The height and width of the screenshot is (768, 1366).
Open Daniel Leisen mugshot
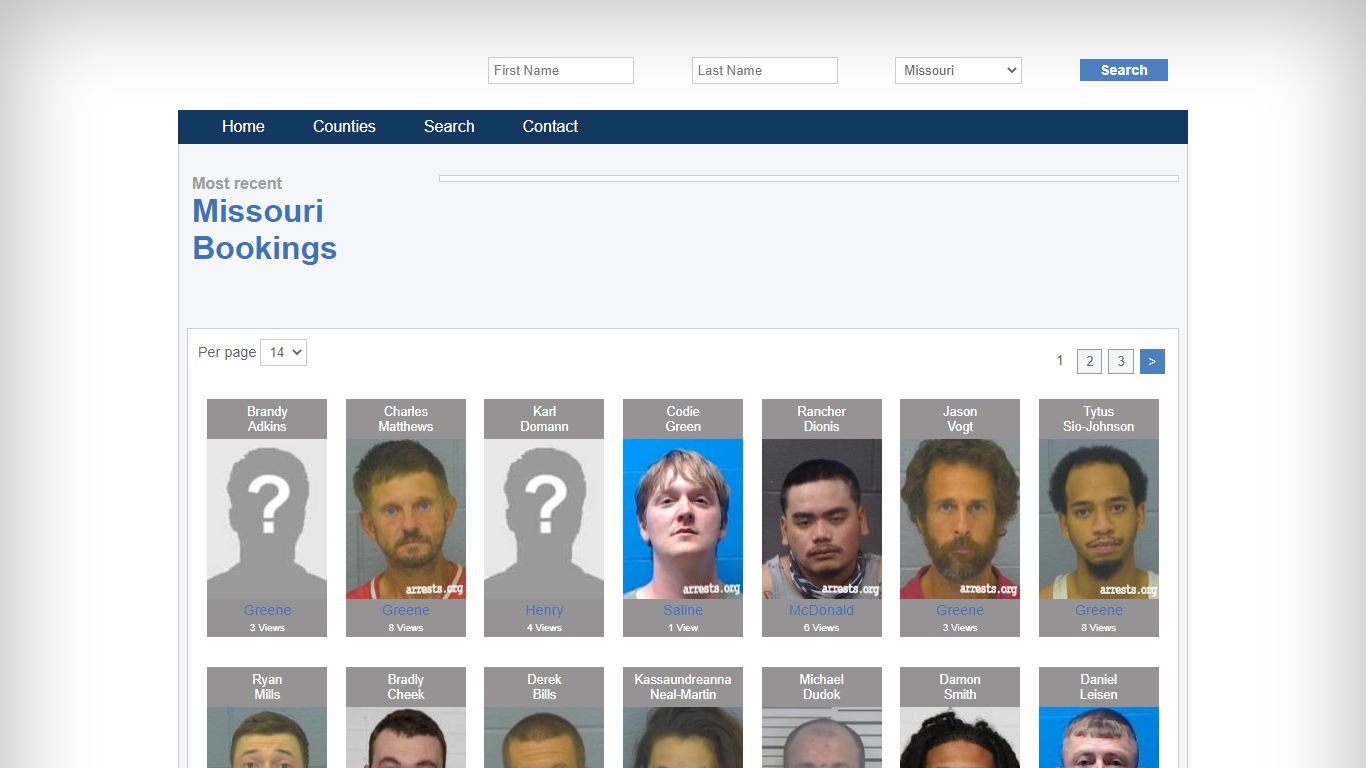pos(1099,738)
